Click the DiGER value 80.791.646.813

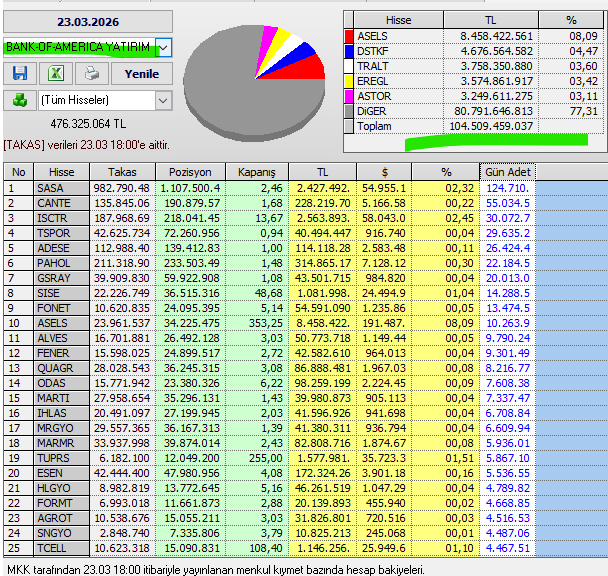tap(491, 111)
